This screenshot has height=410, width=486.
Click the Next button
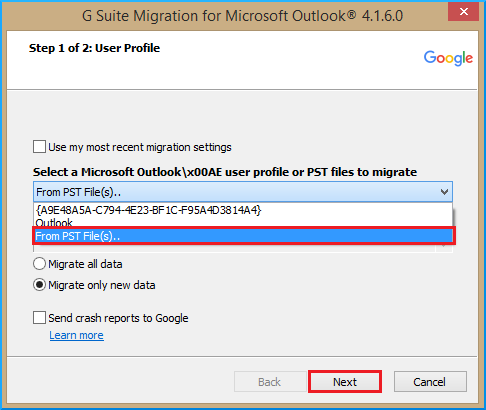[345, 382]
